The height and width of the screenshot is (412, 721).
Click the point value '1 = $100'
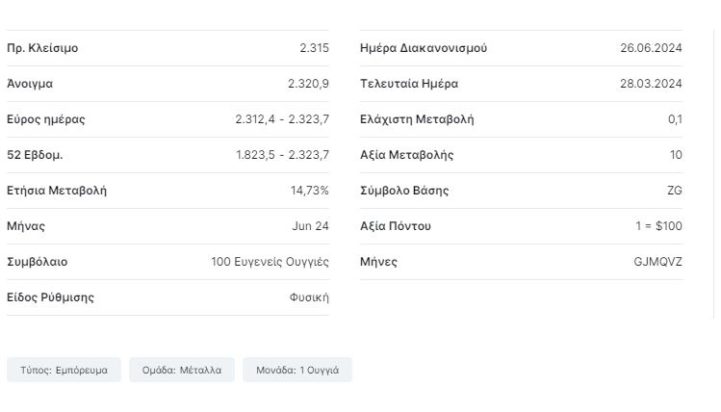coord(660,226)
